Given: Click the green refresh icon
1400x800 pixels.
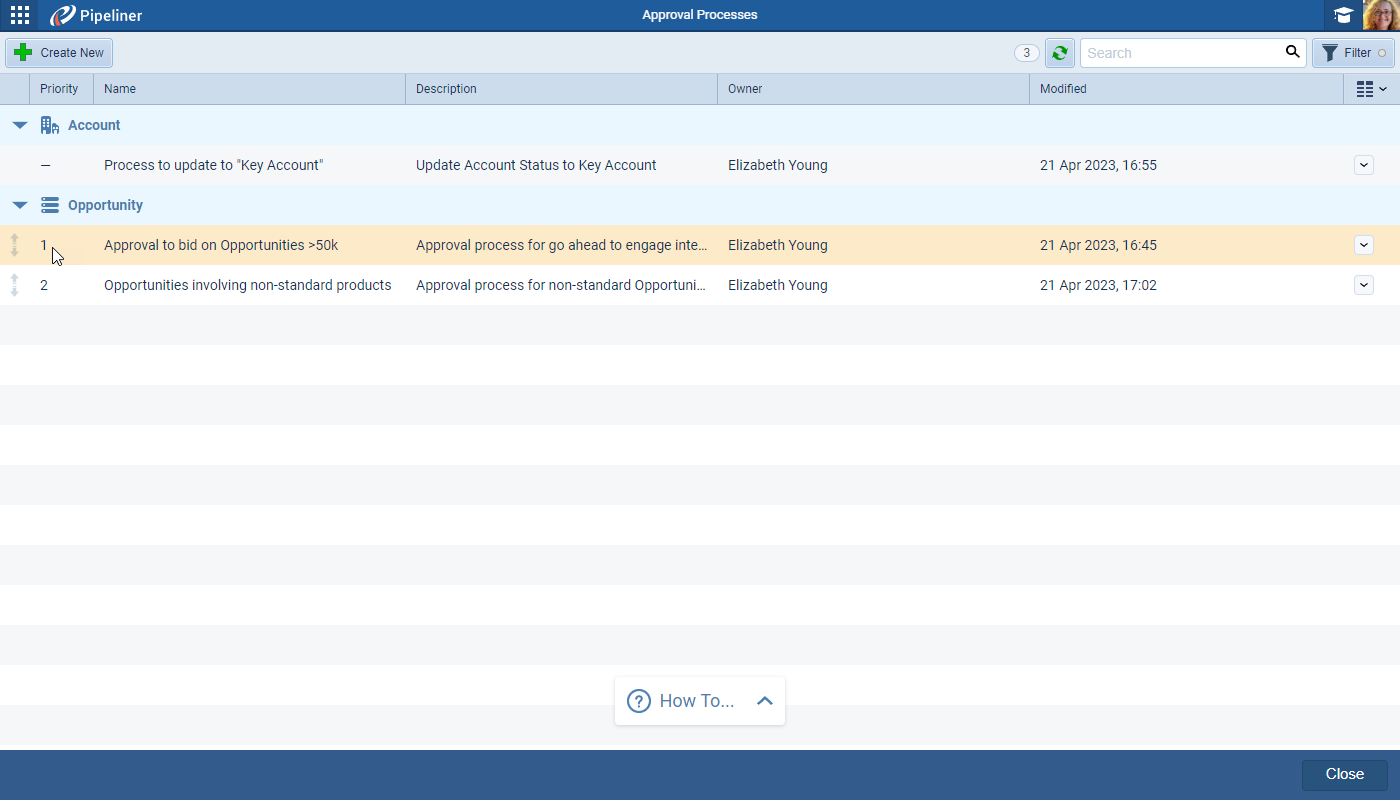Looking at the screenshot, I should coord(1059,53).
